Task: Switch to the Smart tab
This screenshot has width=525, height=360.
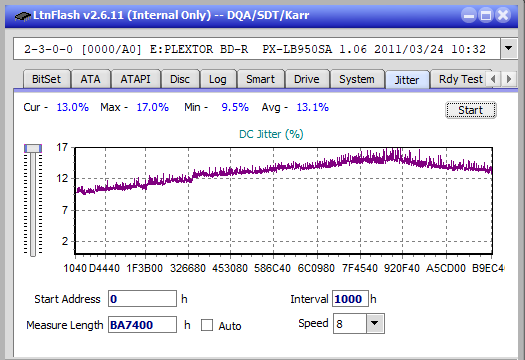Action: coord(260,79)
